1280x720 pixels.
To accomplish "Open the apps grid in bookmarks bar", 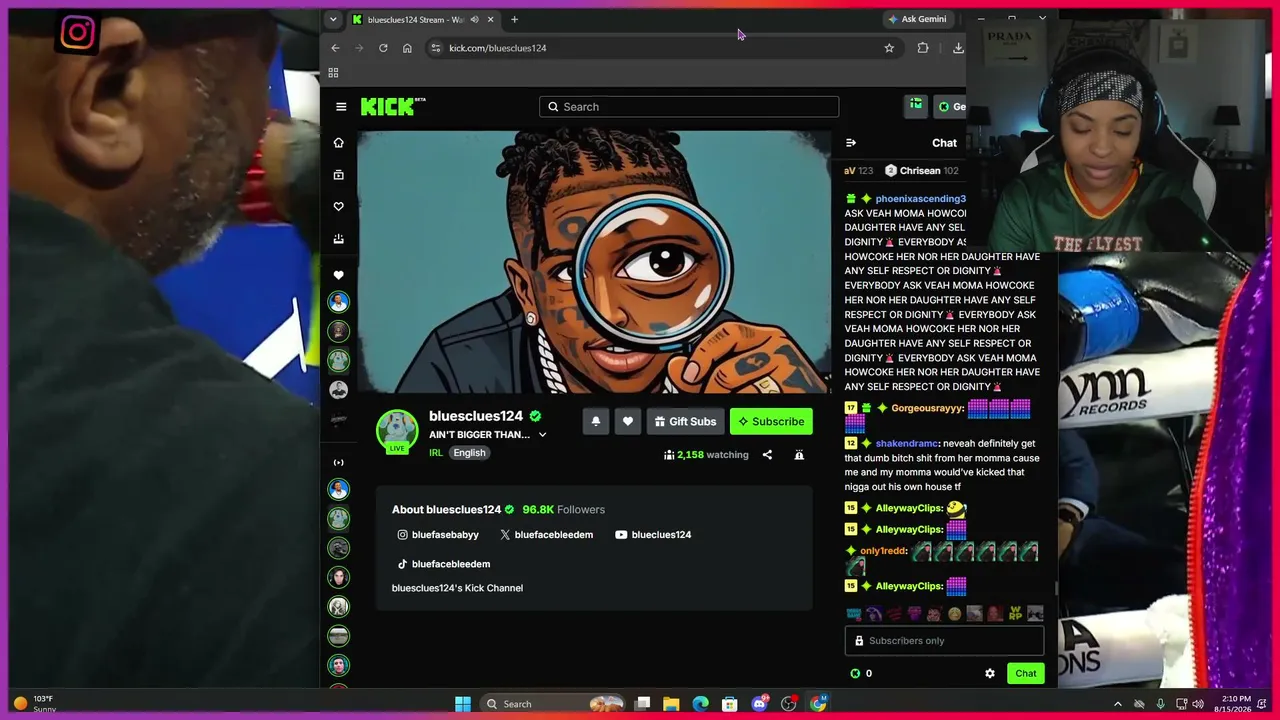I will (x=333, y=73).
